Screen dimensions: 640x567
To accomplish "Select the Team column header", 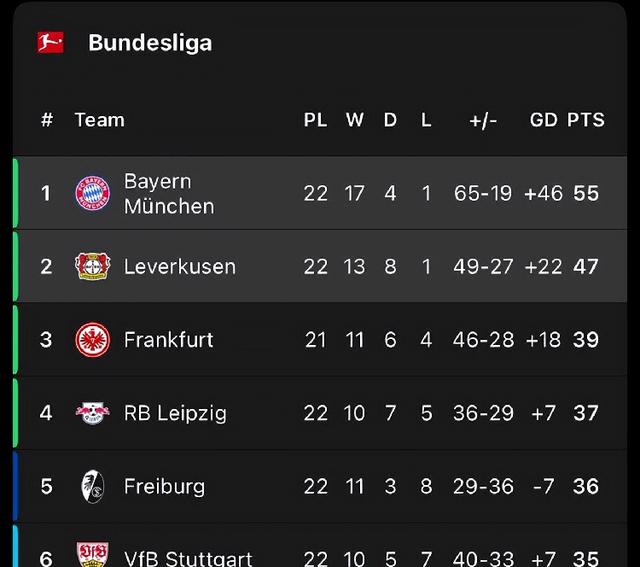I will 100,120.
